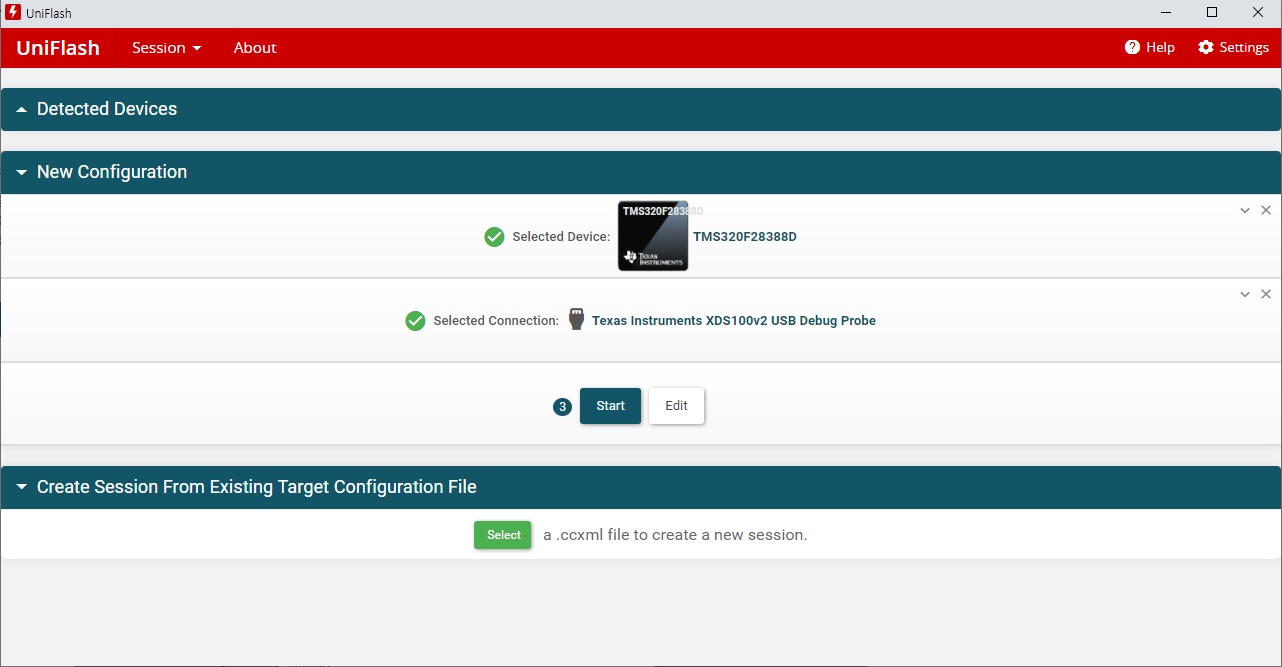Click 'a .ccxml file to create a new session' text
Screen dimensions: 1282x667
click(x=675, y=535)
